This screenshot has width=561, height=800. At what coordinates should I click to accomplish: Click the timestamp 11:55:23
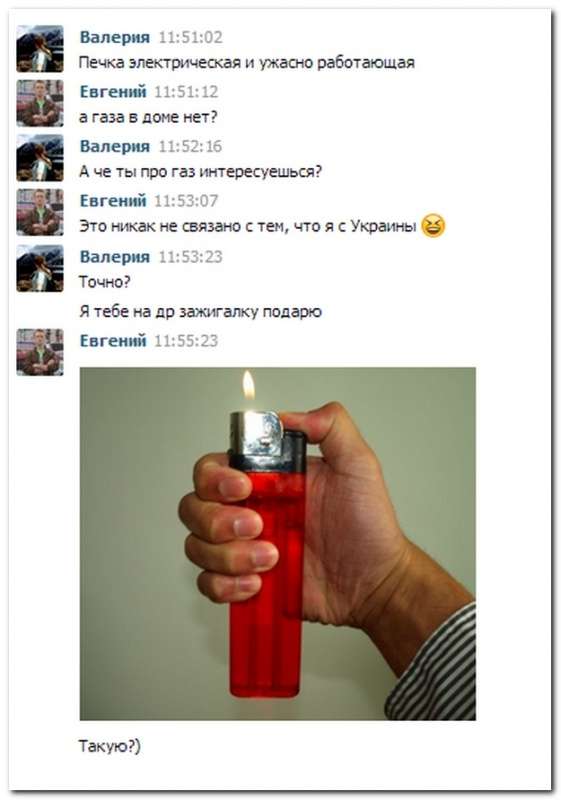tap(186, 340)
